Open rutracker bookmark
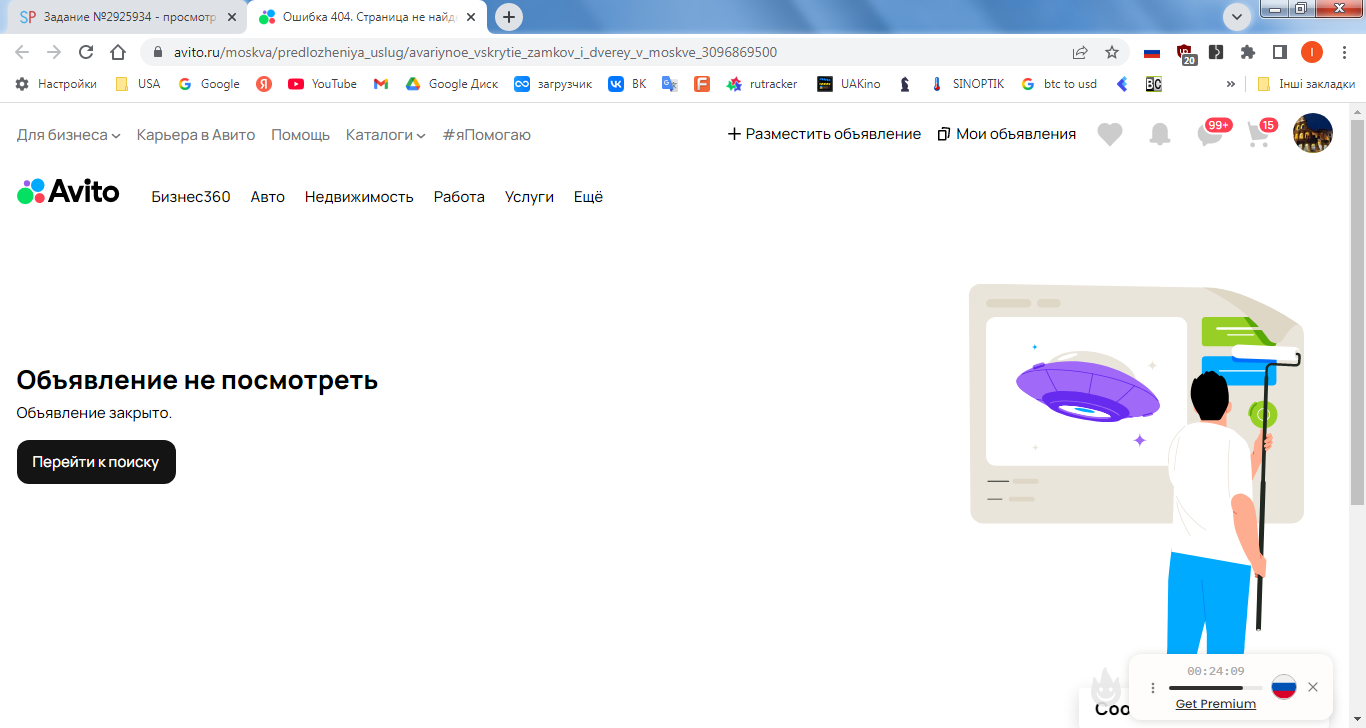Screen dimensions: 1366x728 [762, 84]
